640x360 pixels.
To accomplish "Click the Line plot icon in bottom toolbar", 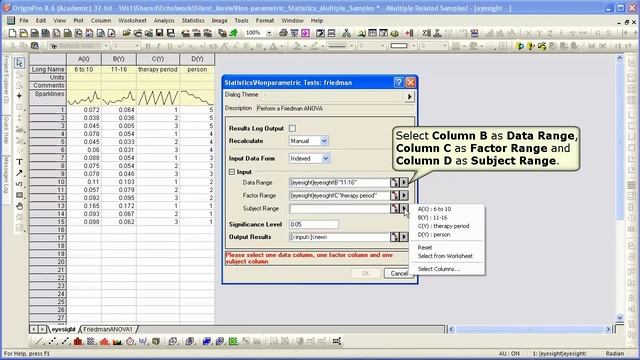I will (x=39, y=341).
